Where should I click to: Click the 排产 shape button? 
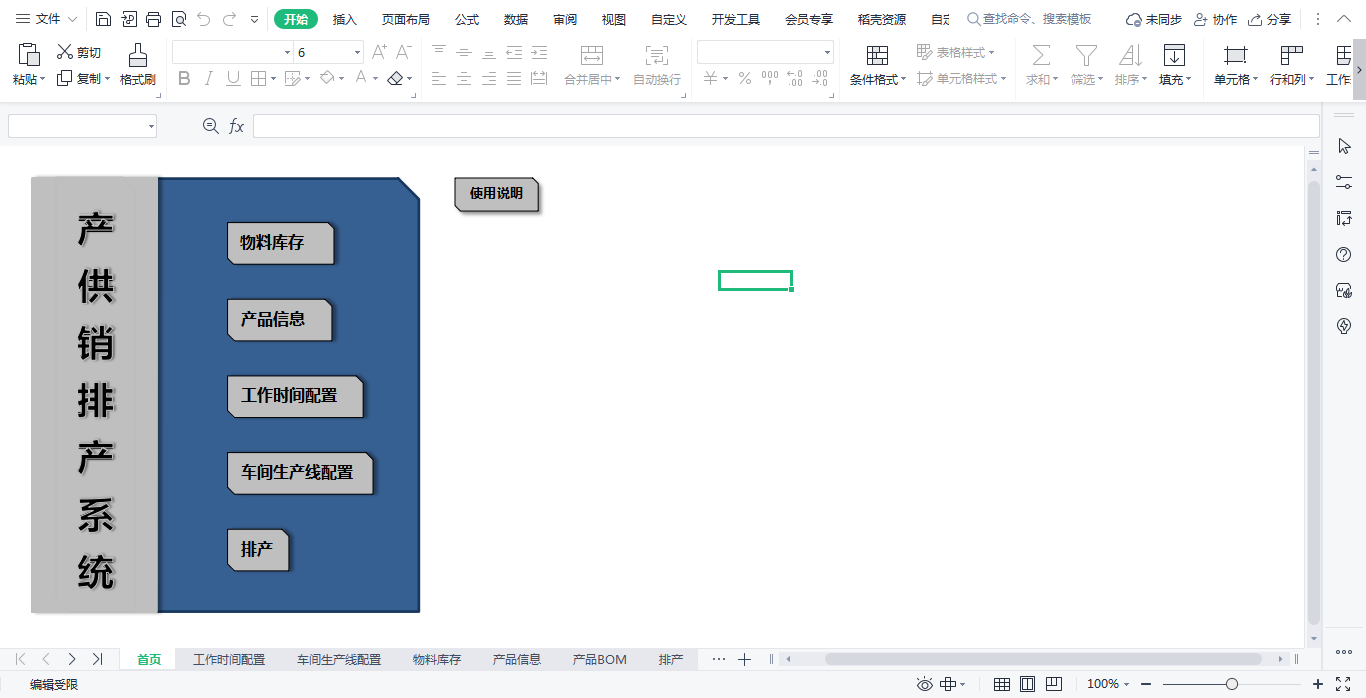coord(258,550)
